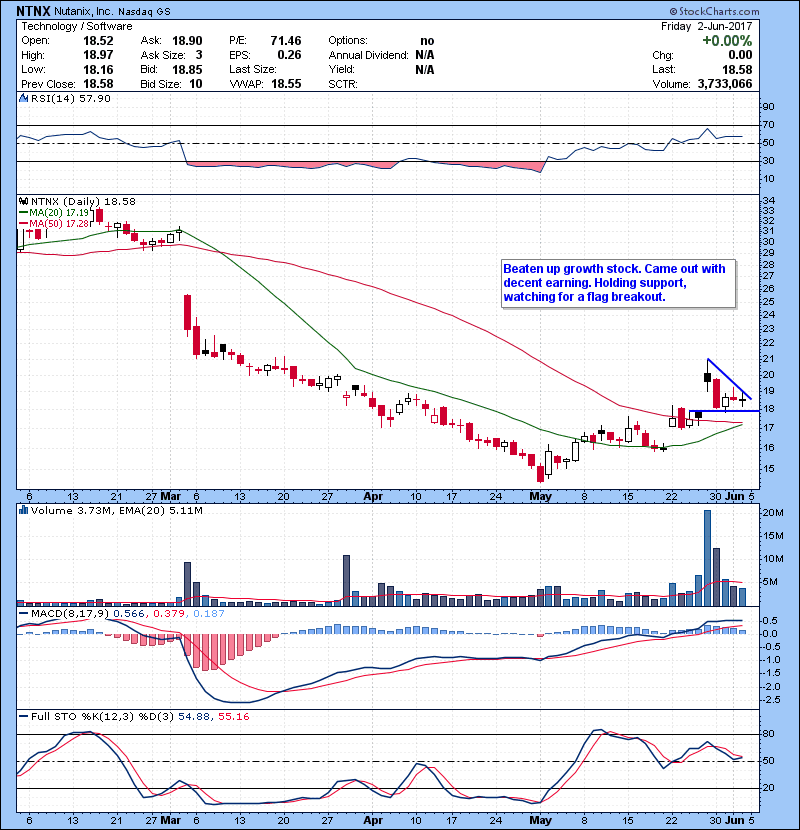Click the blue flag breakout annotation box
800x830 pixels.
(x=618, y=283)
